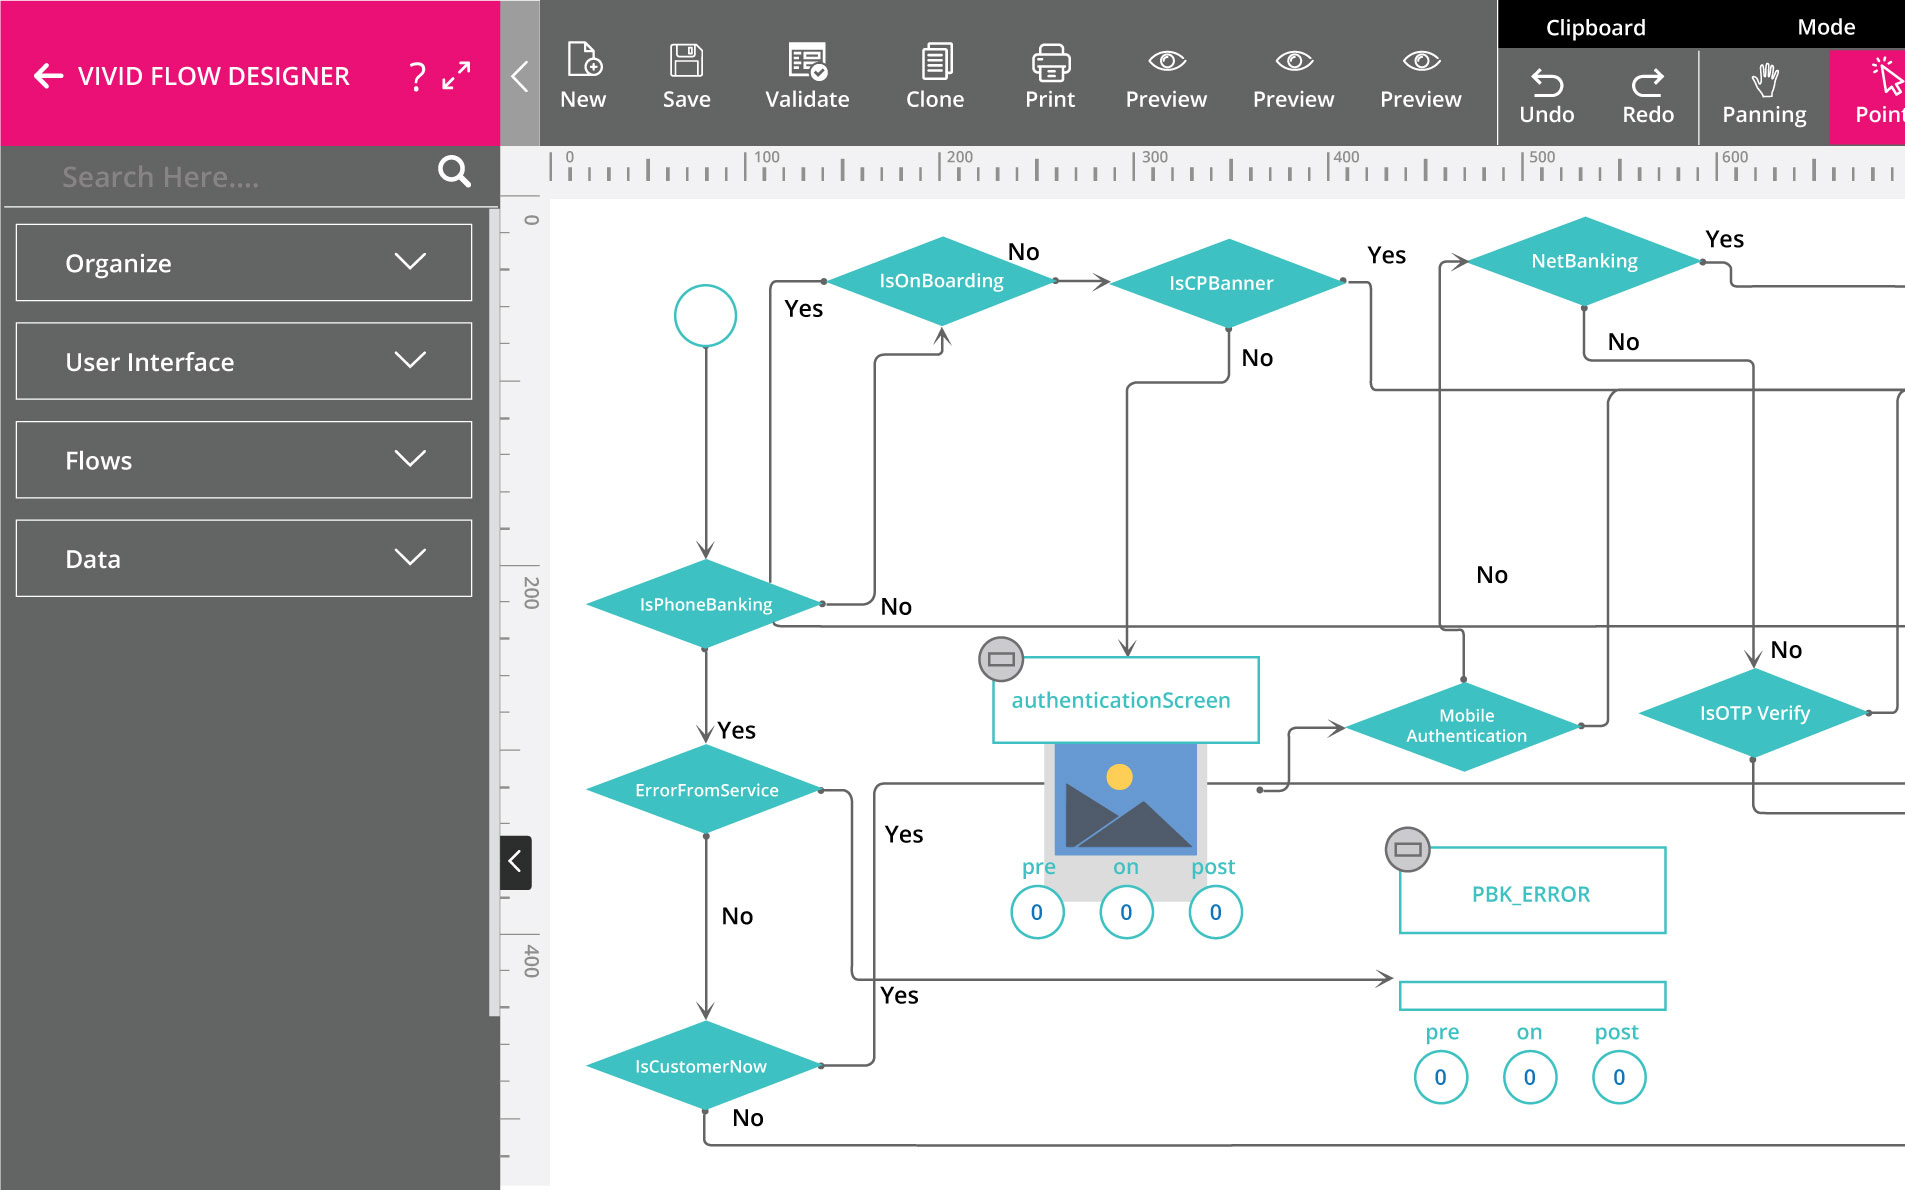Expand the Organize section
The image size is (1905, 1190).
pyautogui.click(x=244, y=263)
